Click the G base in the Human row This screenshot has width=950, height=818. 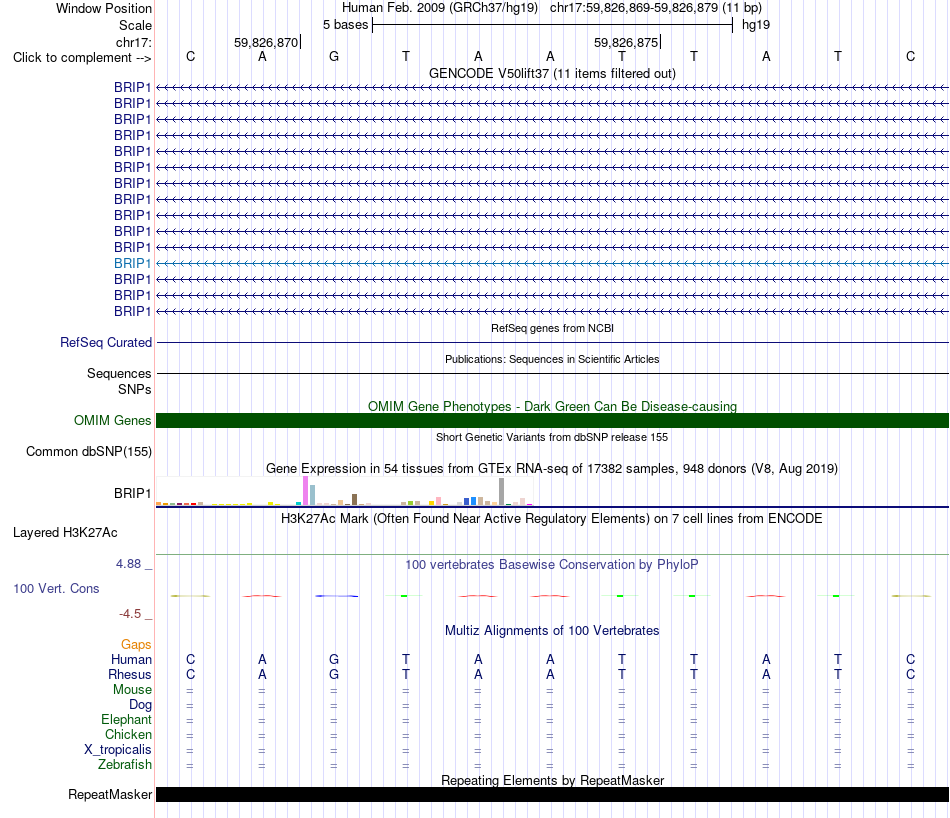coord(334,659)
